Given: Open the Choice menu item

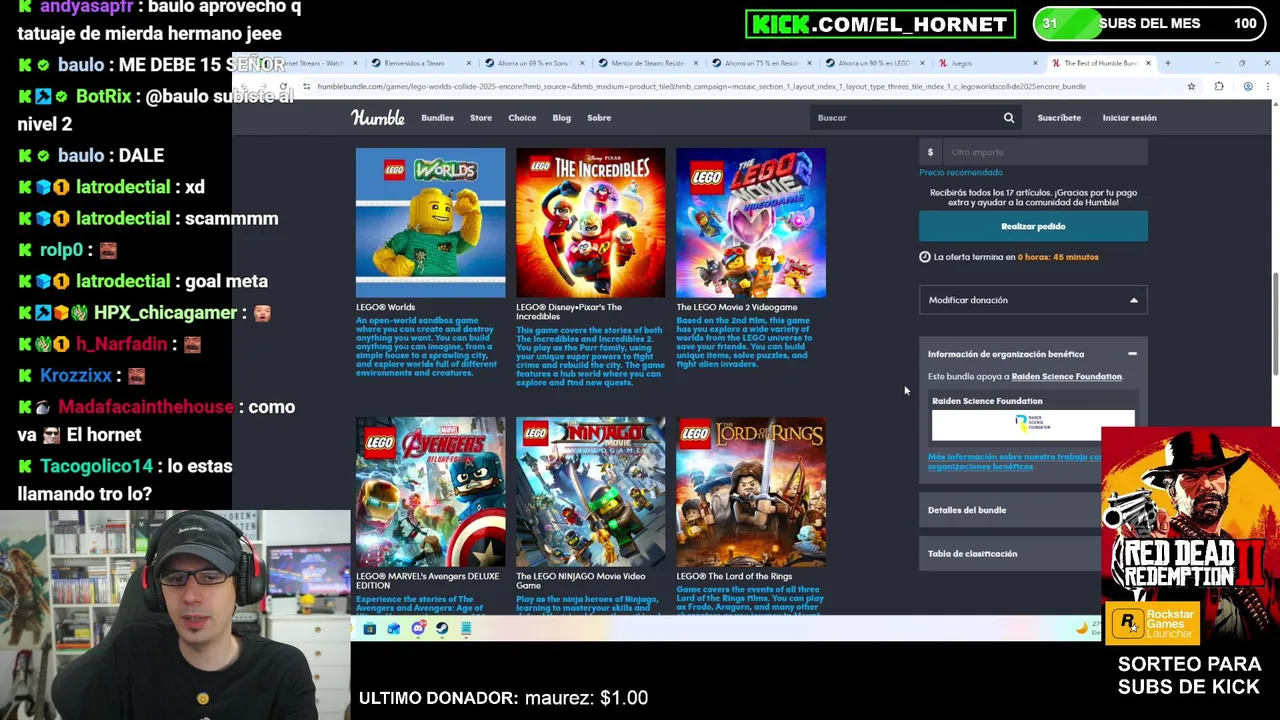Looking at the screenshot, I should [522, 118].
